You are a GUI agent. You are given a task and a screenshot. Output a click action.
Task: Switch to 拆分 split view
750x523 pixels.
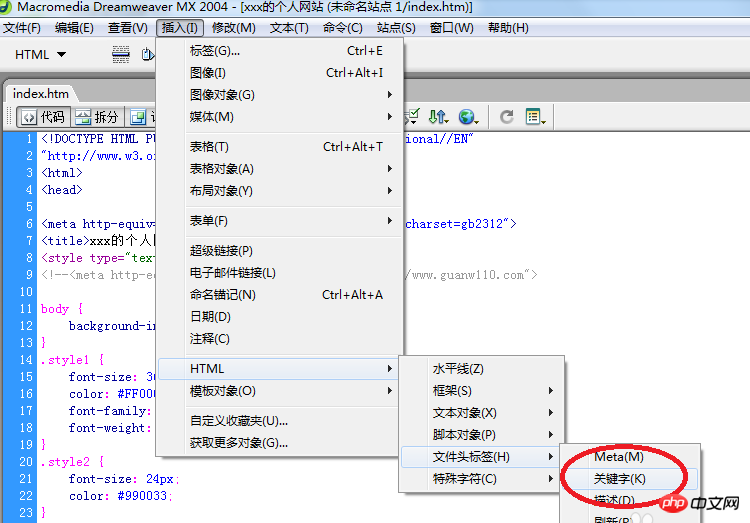point(97,117)
